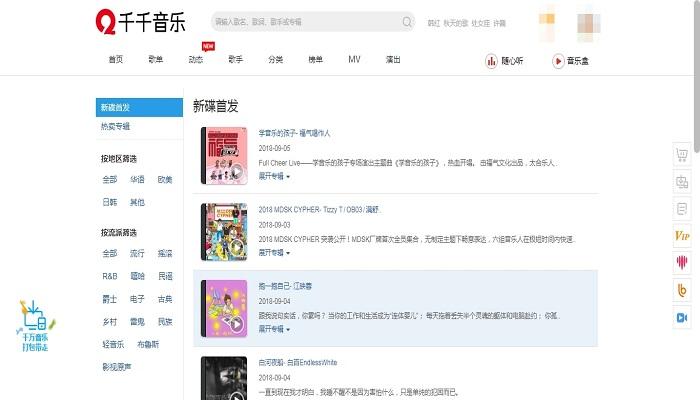Expand 展开专辑 for the purple-cover album
This screenshot has width=700, height=400.
[274, 329]
